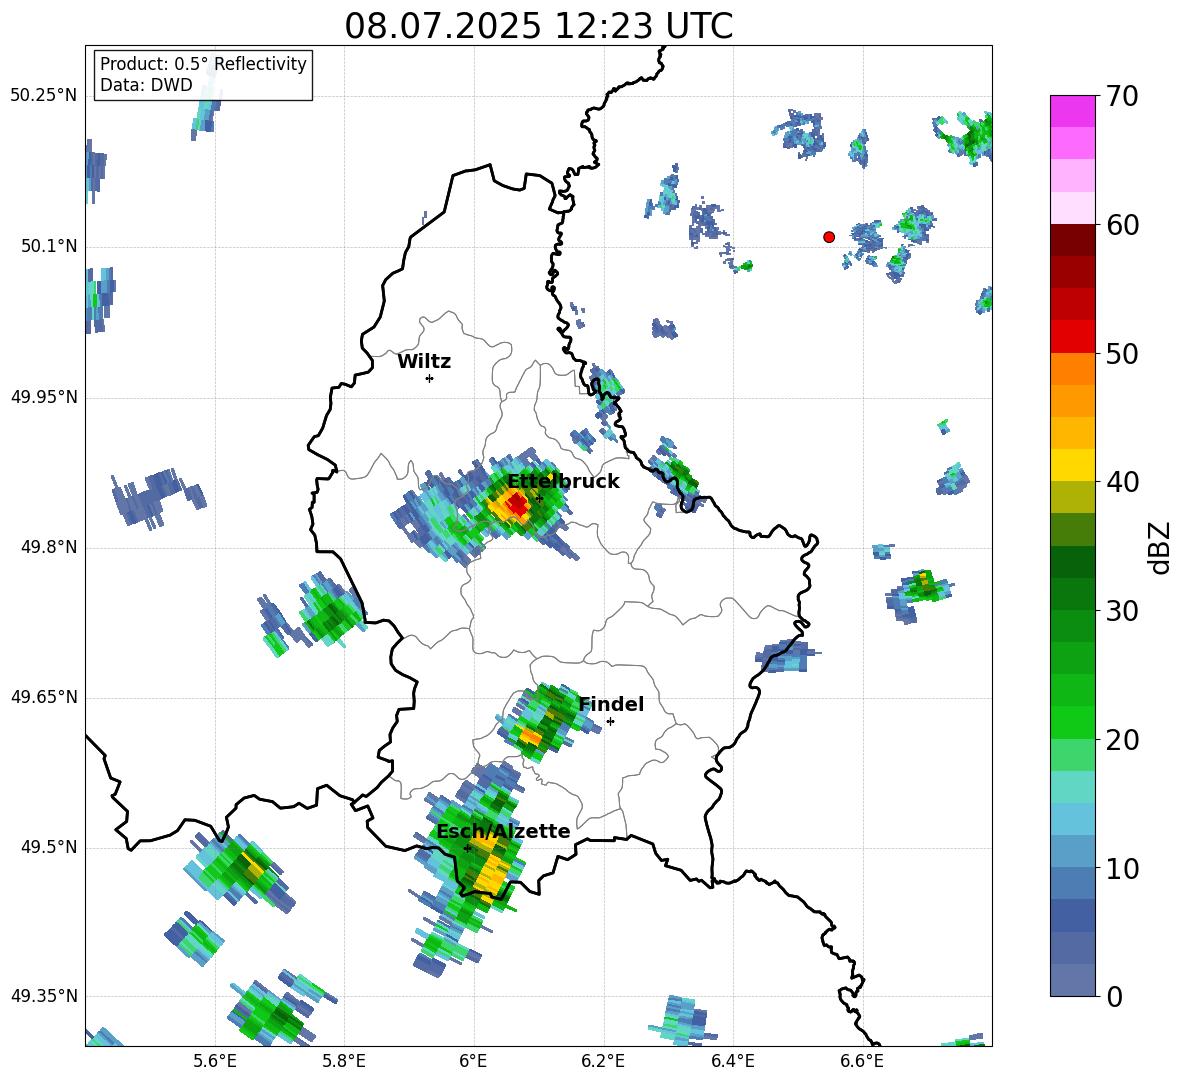Viewport: 1184px width, 1081px height.
Task: Click the red storm core near Ettelbruck
Action: coord(517,504)
